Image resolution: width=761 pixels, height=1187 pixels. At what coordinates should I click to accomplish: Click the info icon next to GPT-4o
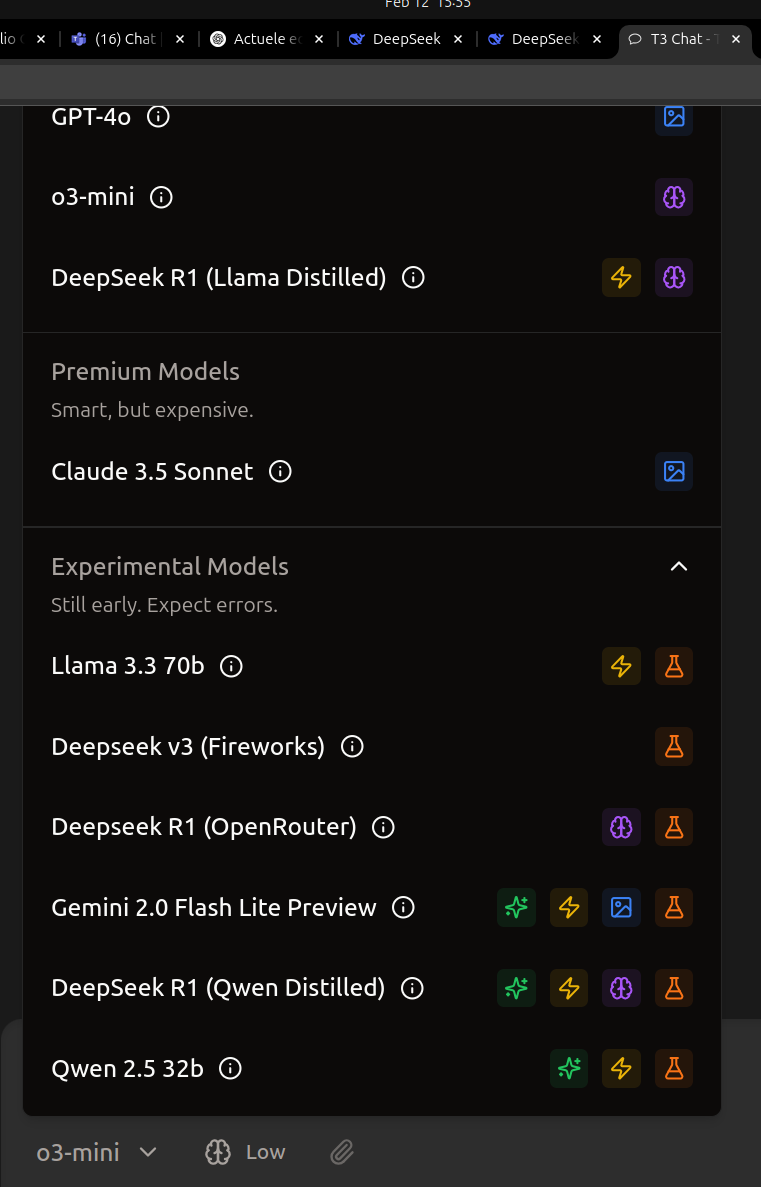158,117
